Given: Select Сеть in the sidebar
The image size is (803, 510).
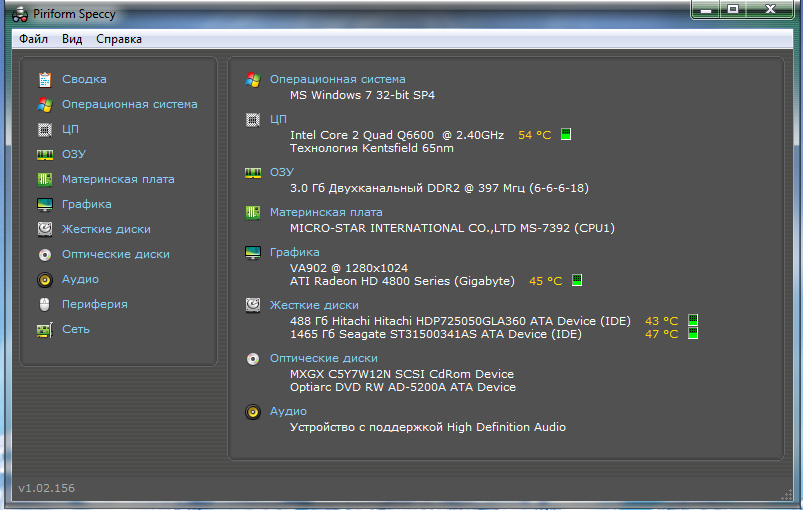Looking at the screenshot, I should tap(76, 330).
